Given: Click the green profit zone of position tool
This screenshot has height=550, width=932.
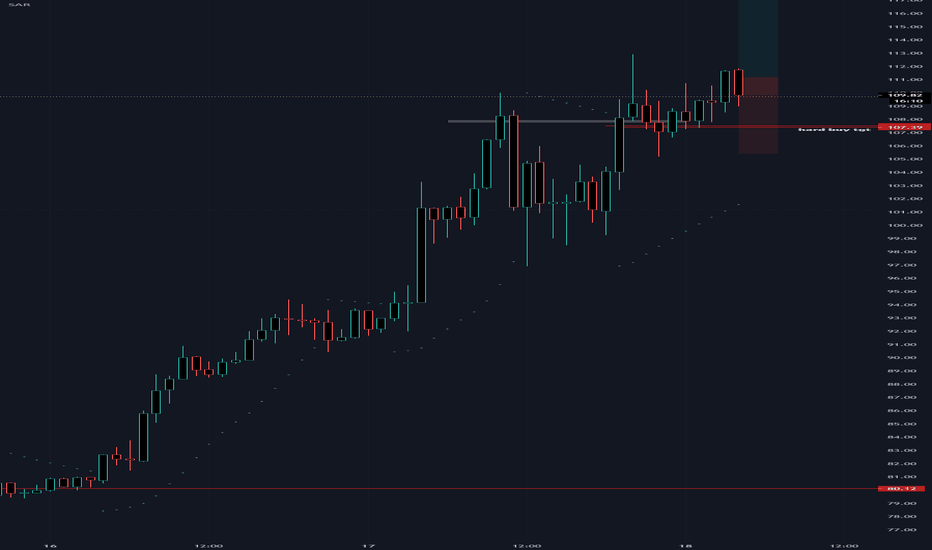Looking at the screenshot, I should pos(758,39).
